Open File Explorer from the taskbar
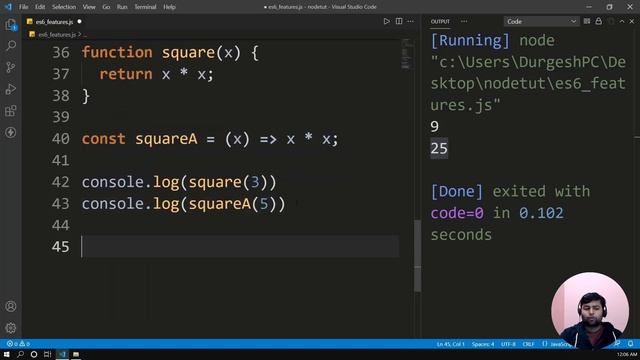640x360 pixels. (76, 354)
